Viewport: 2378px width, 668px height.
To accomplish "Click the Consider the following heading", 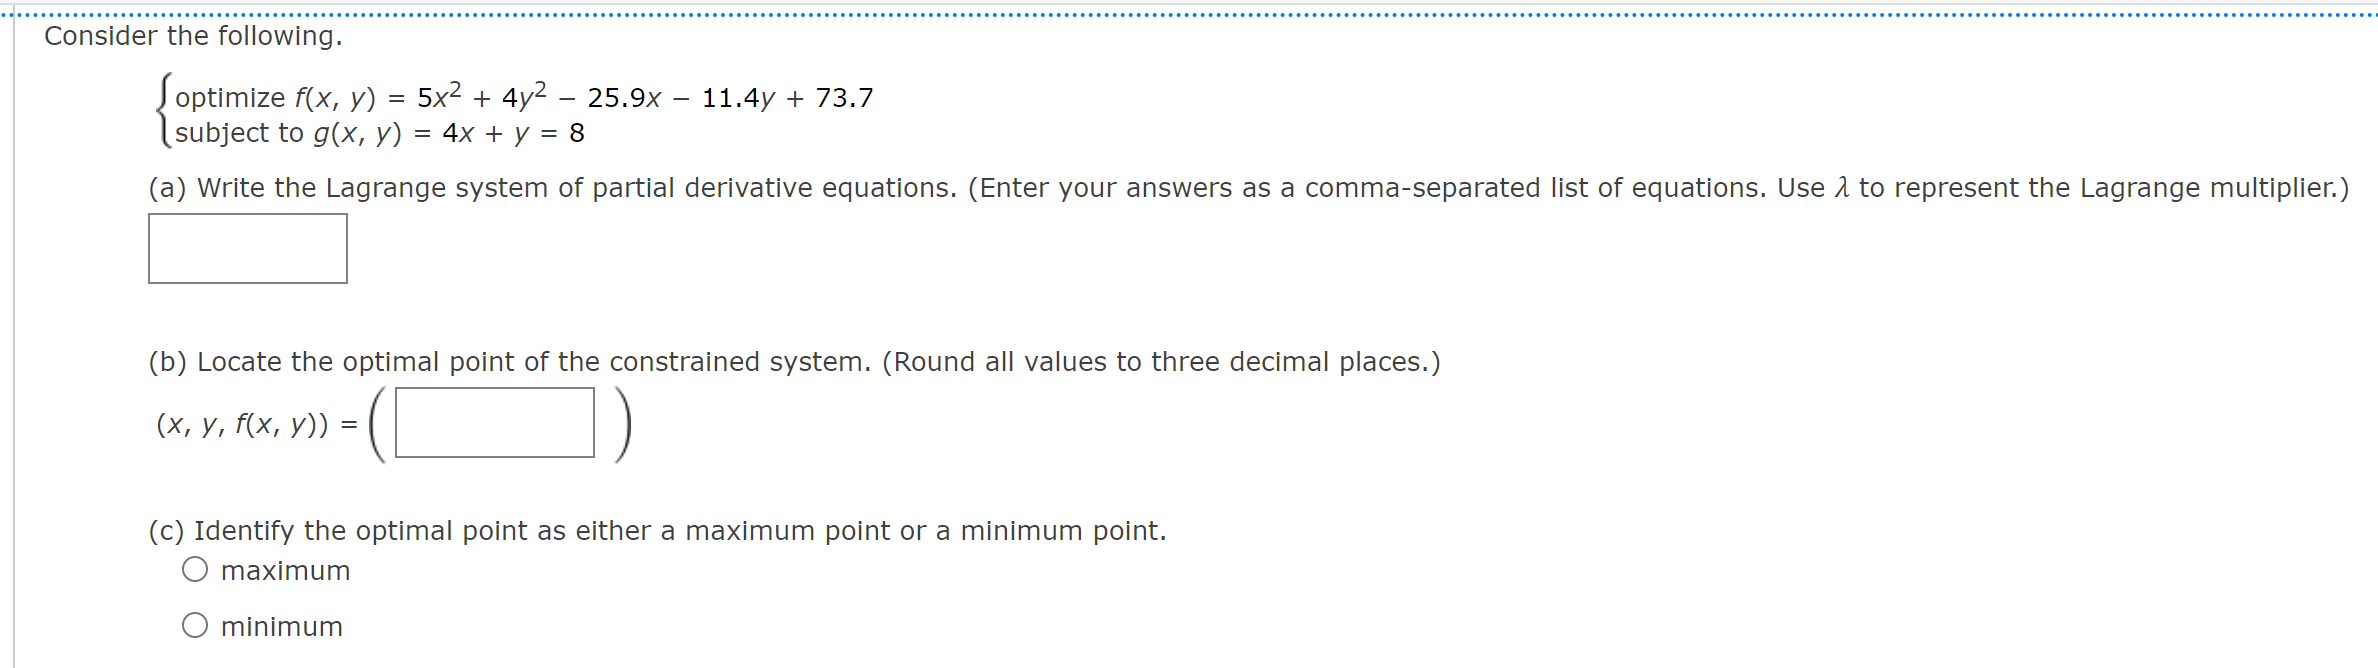I will 192,36.
